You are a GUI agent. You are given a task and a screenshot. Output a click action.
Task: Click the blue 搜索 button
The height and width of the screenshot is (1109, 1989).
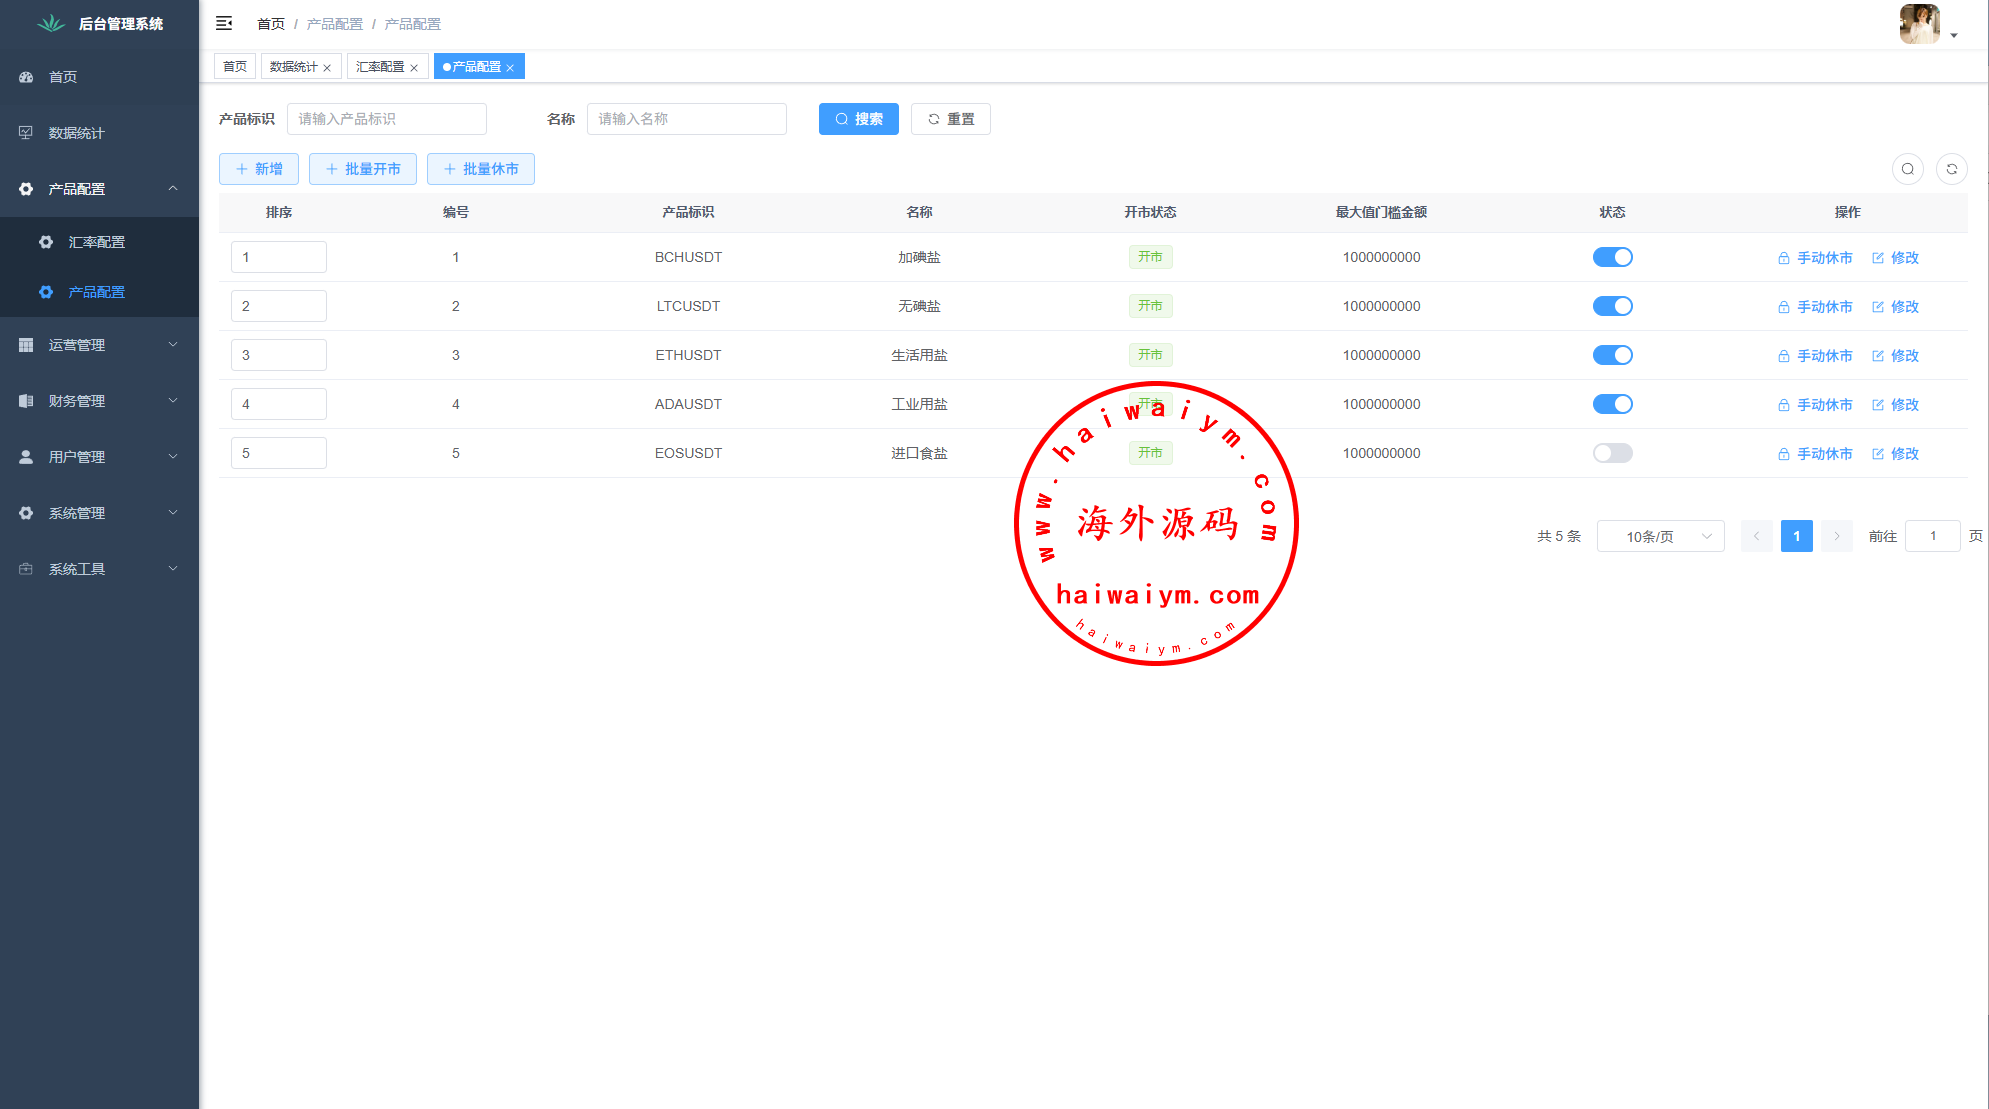point(858,119)
